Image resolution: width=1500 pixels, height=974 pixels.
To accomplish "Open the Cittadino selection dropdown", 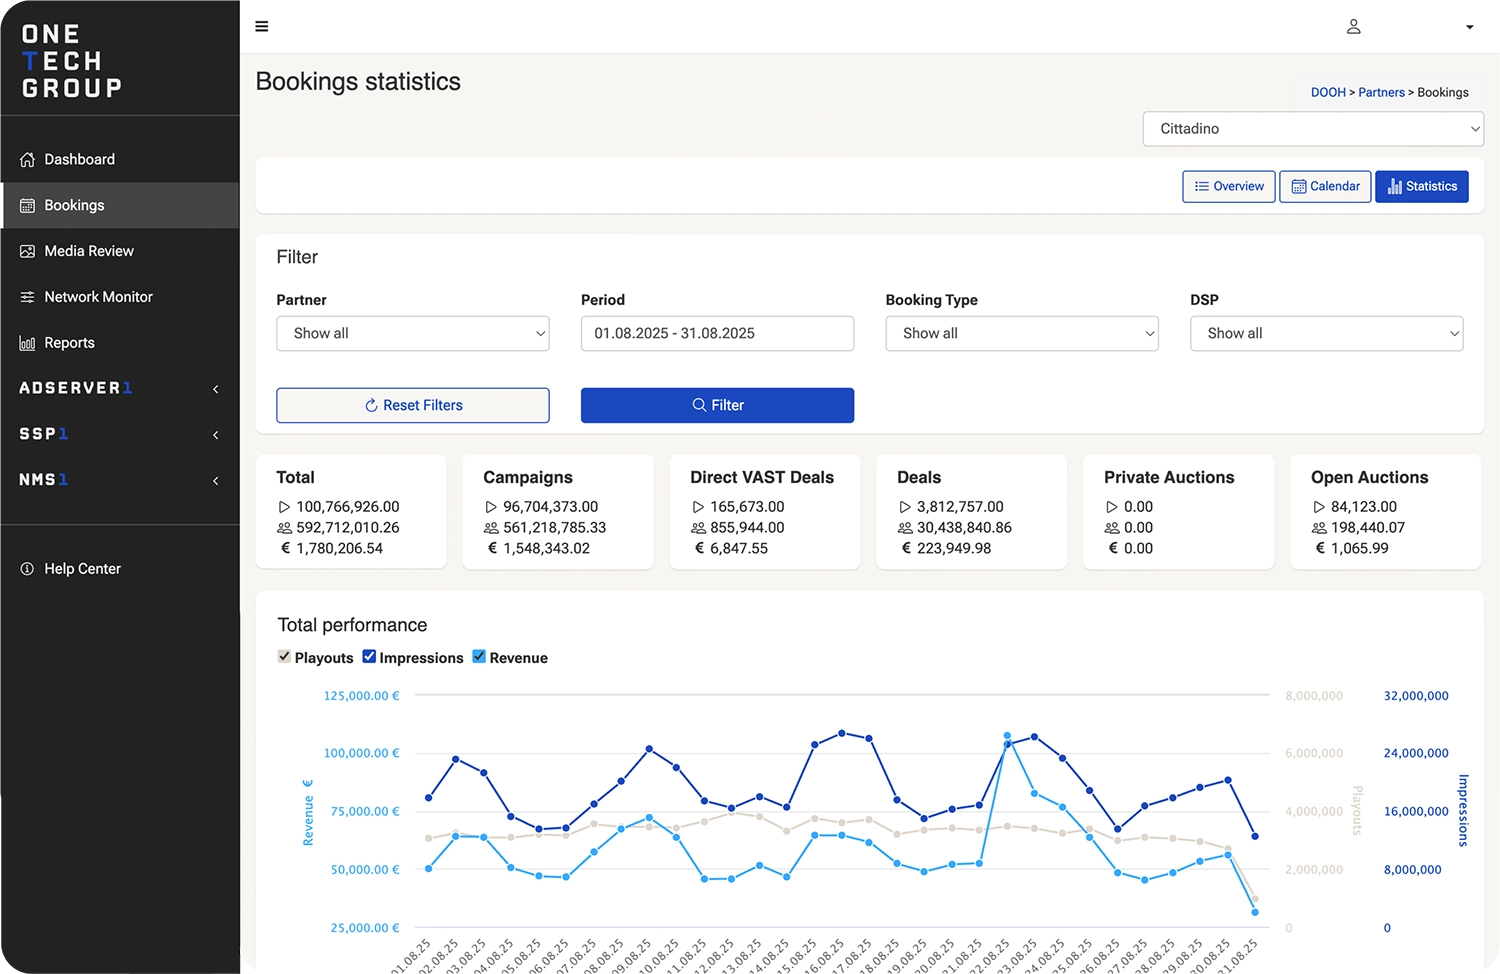I will tap(1313, 129).
